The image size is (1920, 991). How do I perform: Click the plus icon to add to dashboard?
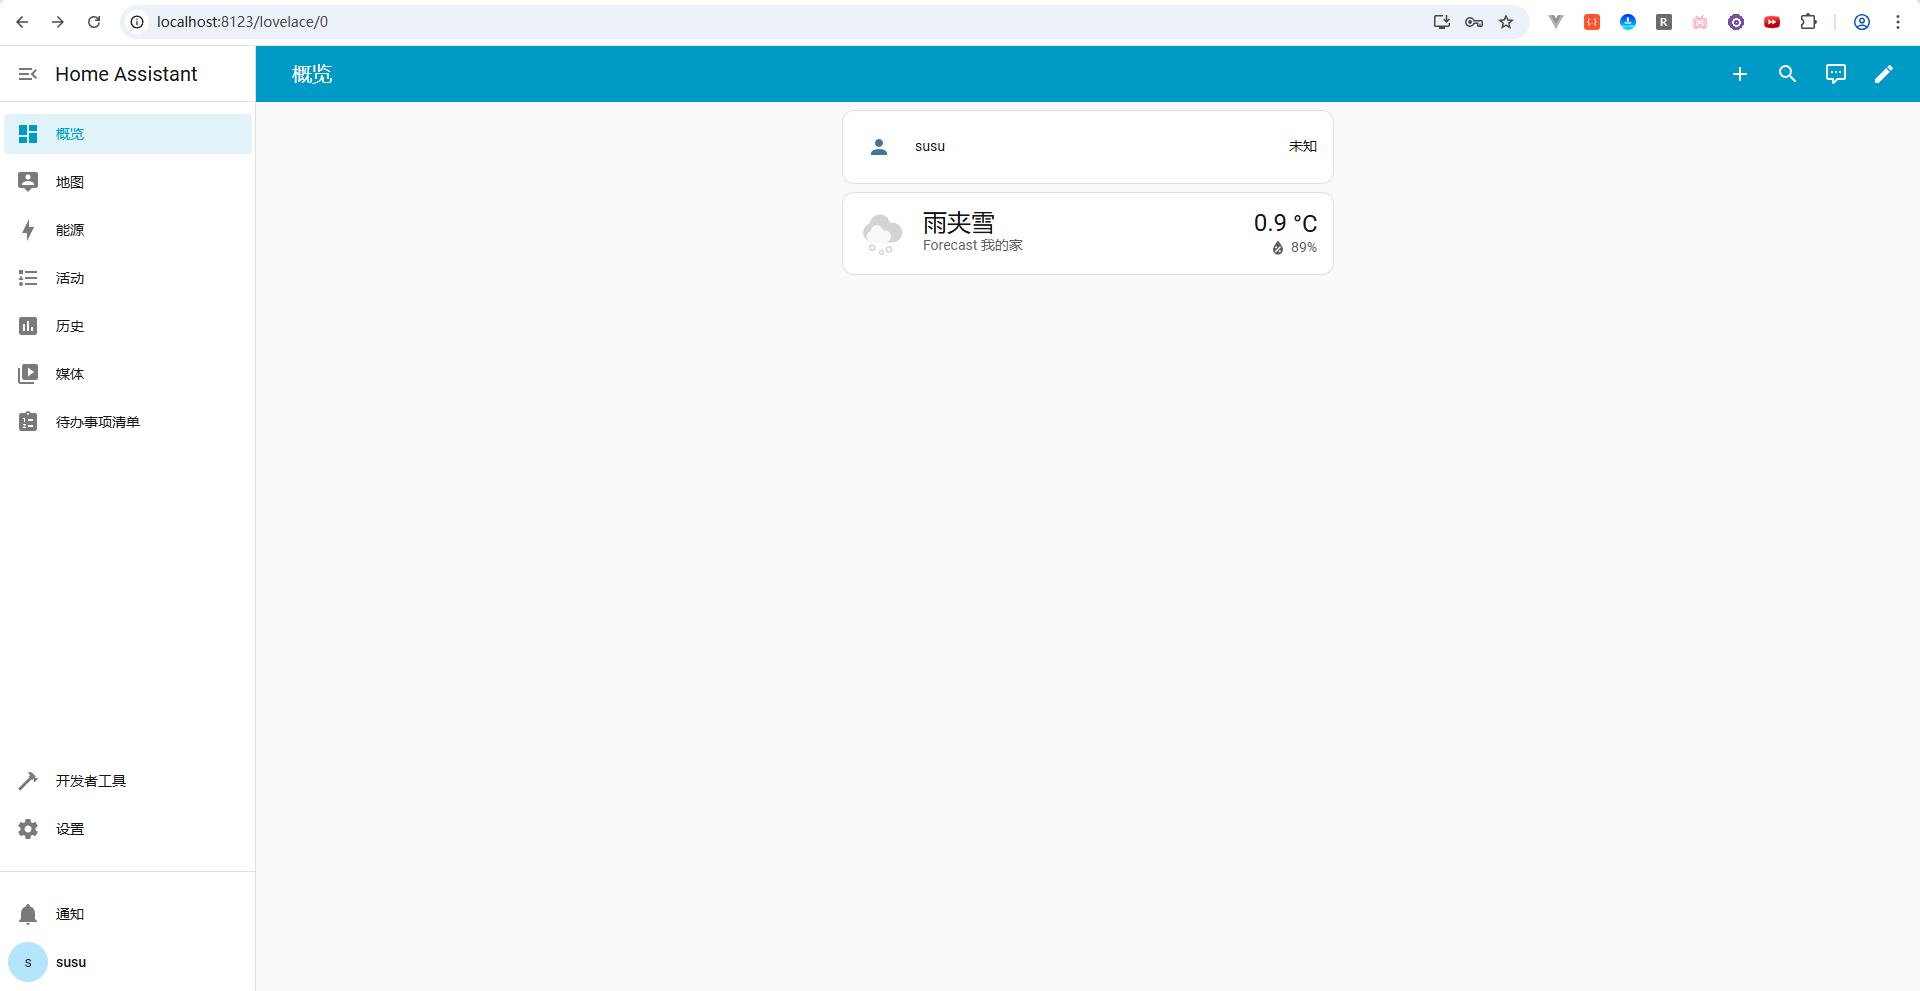coord(1739,74)
